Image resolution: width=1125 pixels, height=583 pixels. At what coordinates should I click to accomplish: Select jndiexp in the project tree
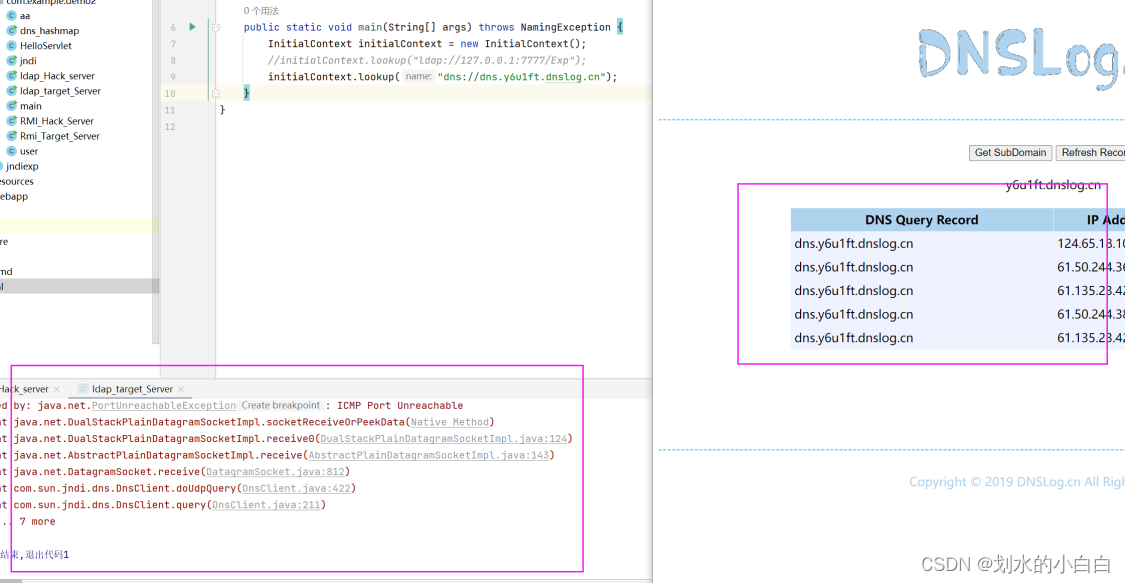point(22,166)
